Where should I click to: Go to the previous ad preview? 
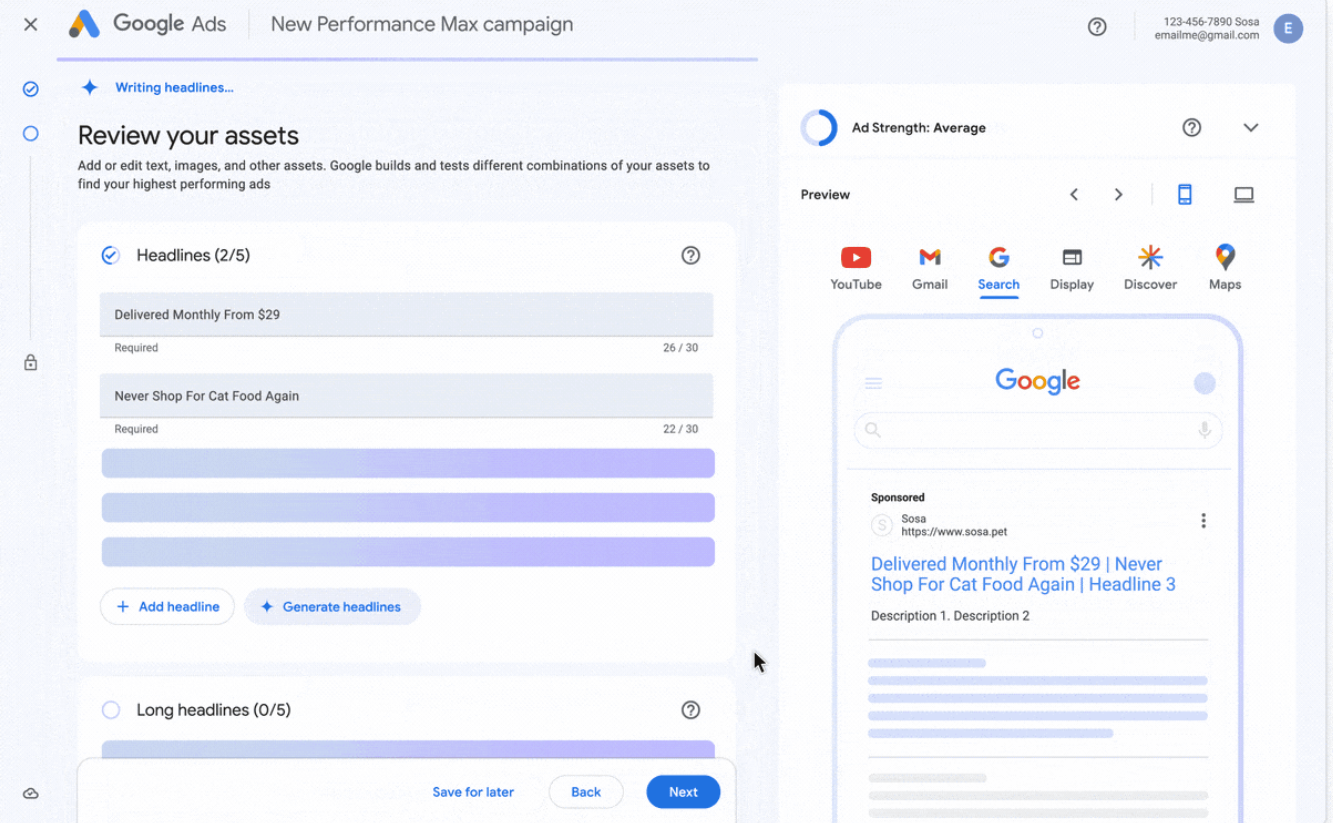pos(1074,195)
